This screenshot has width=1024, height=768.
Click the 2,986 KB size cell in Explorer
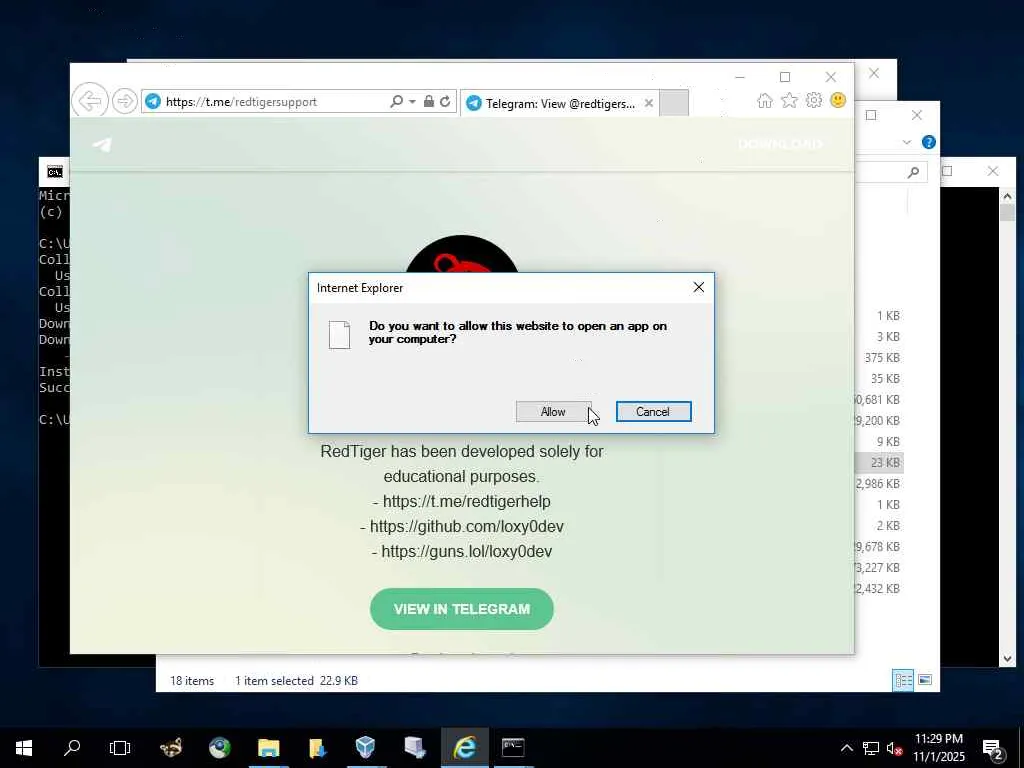[x=878, y=483]
